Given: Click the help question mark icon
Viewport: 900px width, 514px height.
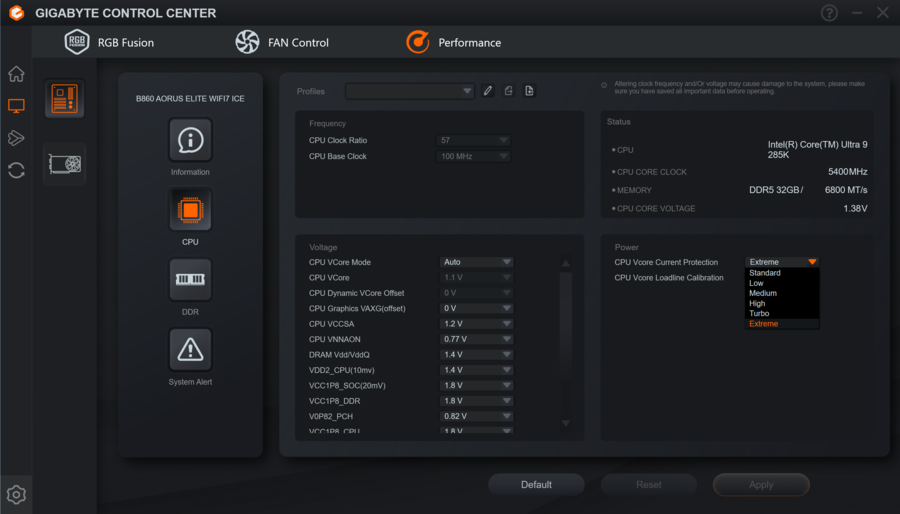Looking at the screenshot, I should 829,13.
